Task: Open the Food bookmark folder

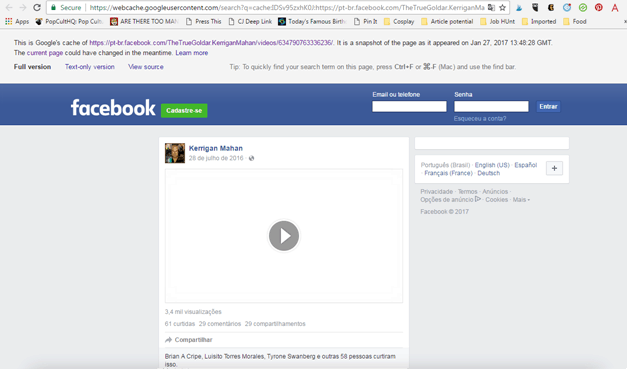Action: pos(575,22)
